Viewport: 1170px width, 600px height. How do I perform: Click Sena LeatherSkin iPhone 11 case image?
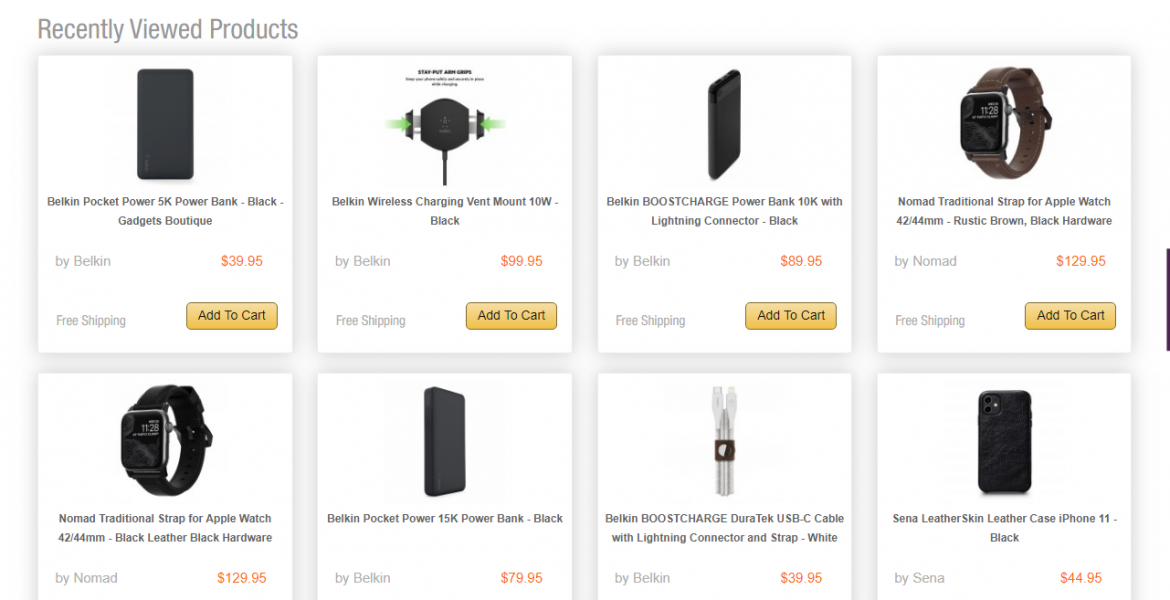(1004, 441)
